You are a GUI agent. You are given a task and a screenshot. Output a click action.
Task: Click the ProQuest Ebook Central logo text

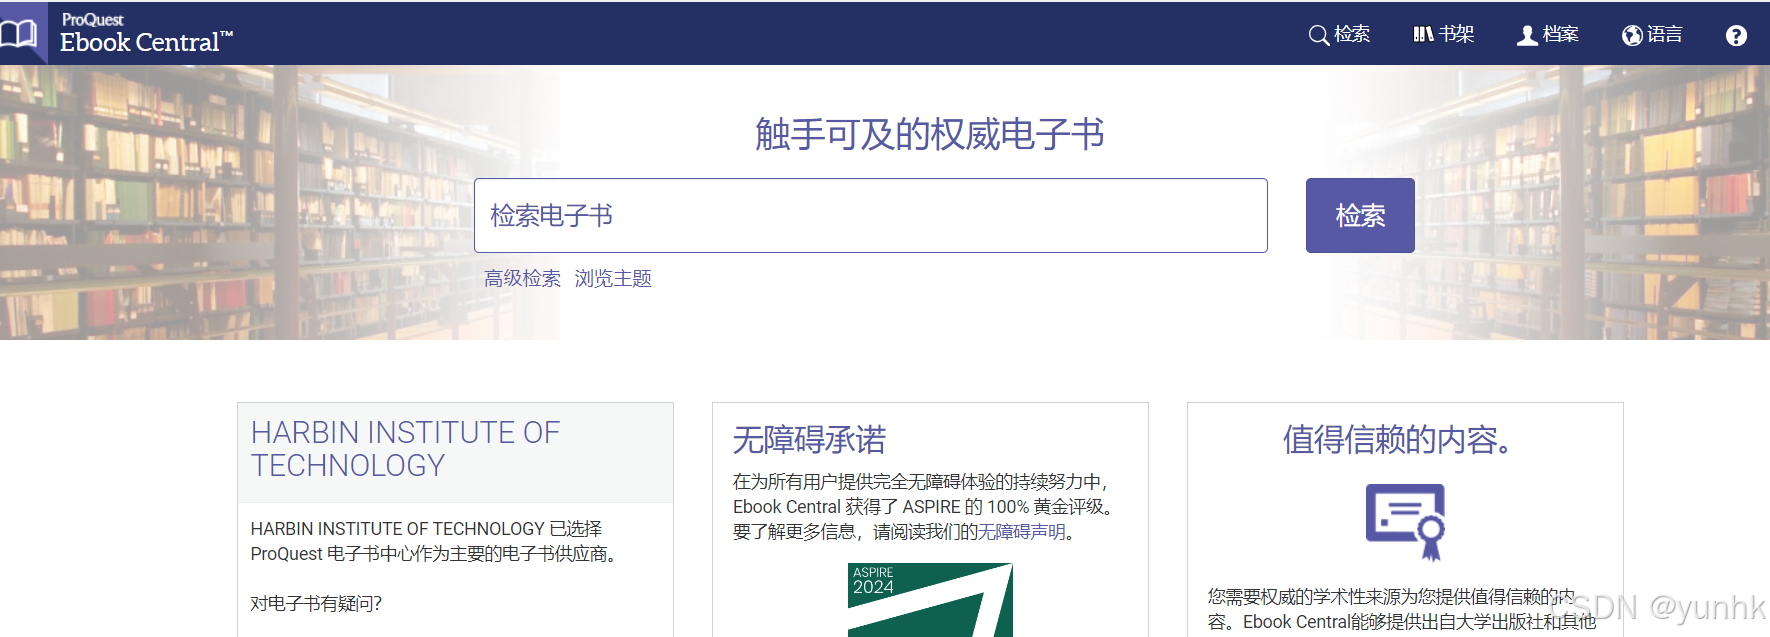(146, 33)
